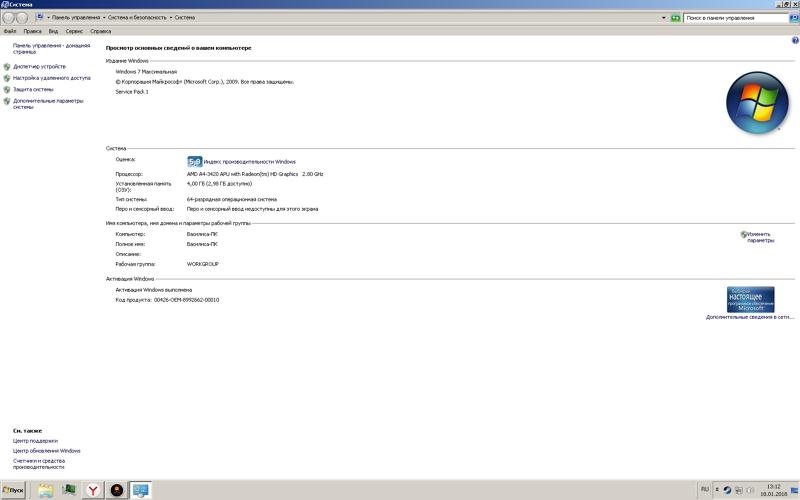Click the green refresh button by address bar
The image size is (800, 500).
(676, 18)
